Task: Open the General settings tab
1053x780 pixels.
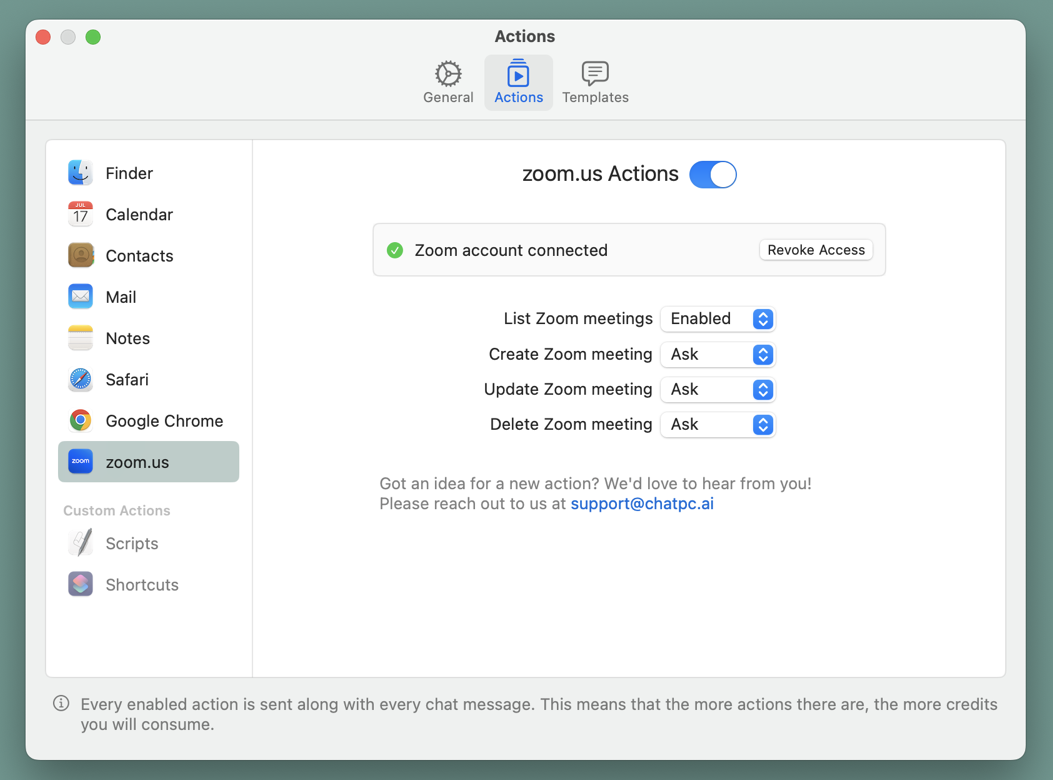Action: tap(448, 83)
